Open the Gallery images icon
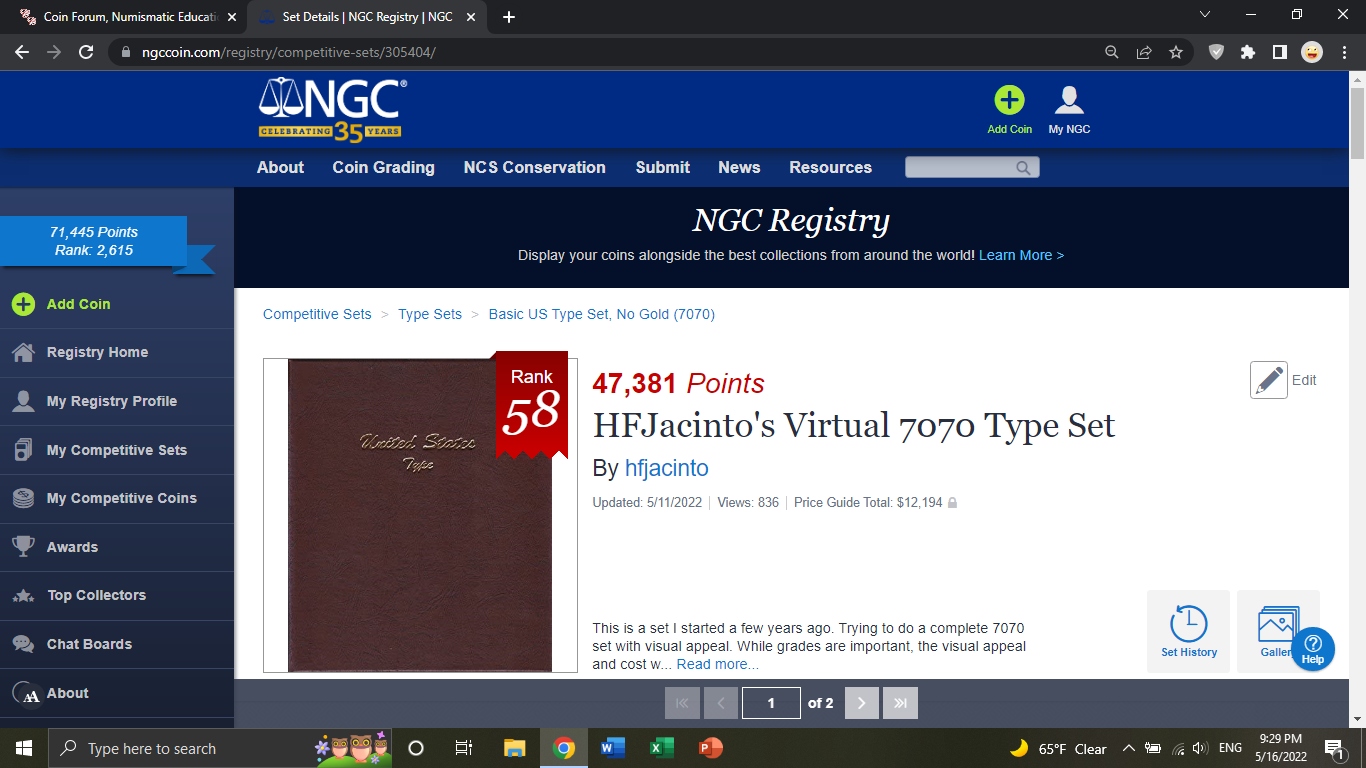1366x768 pixels. tap(1278, 624)
